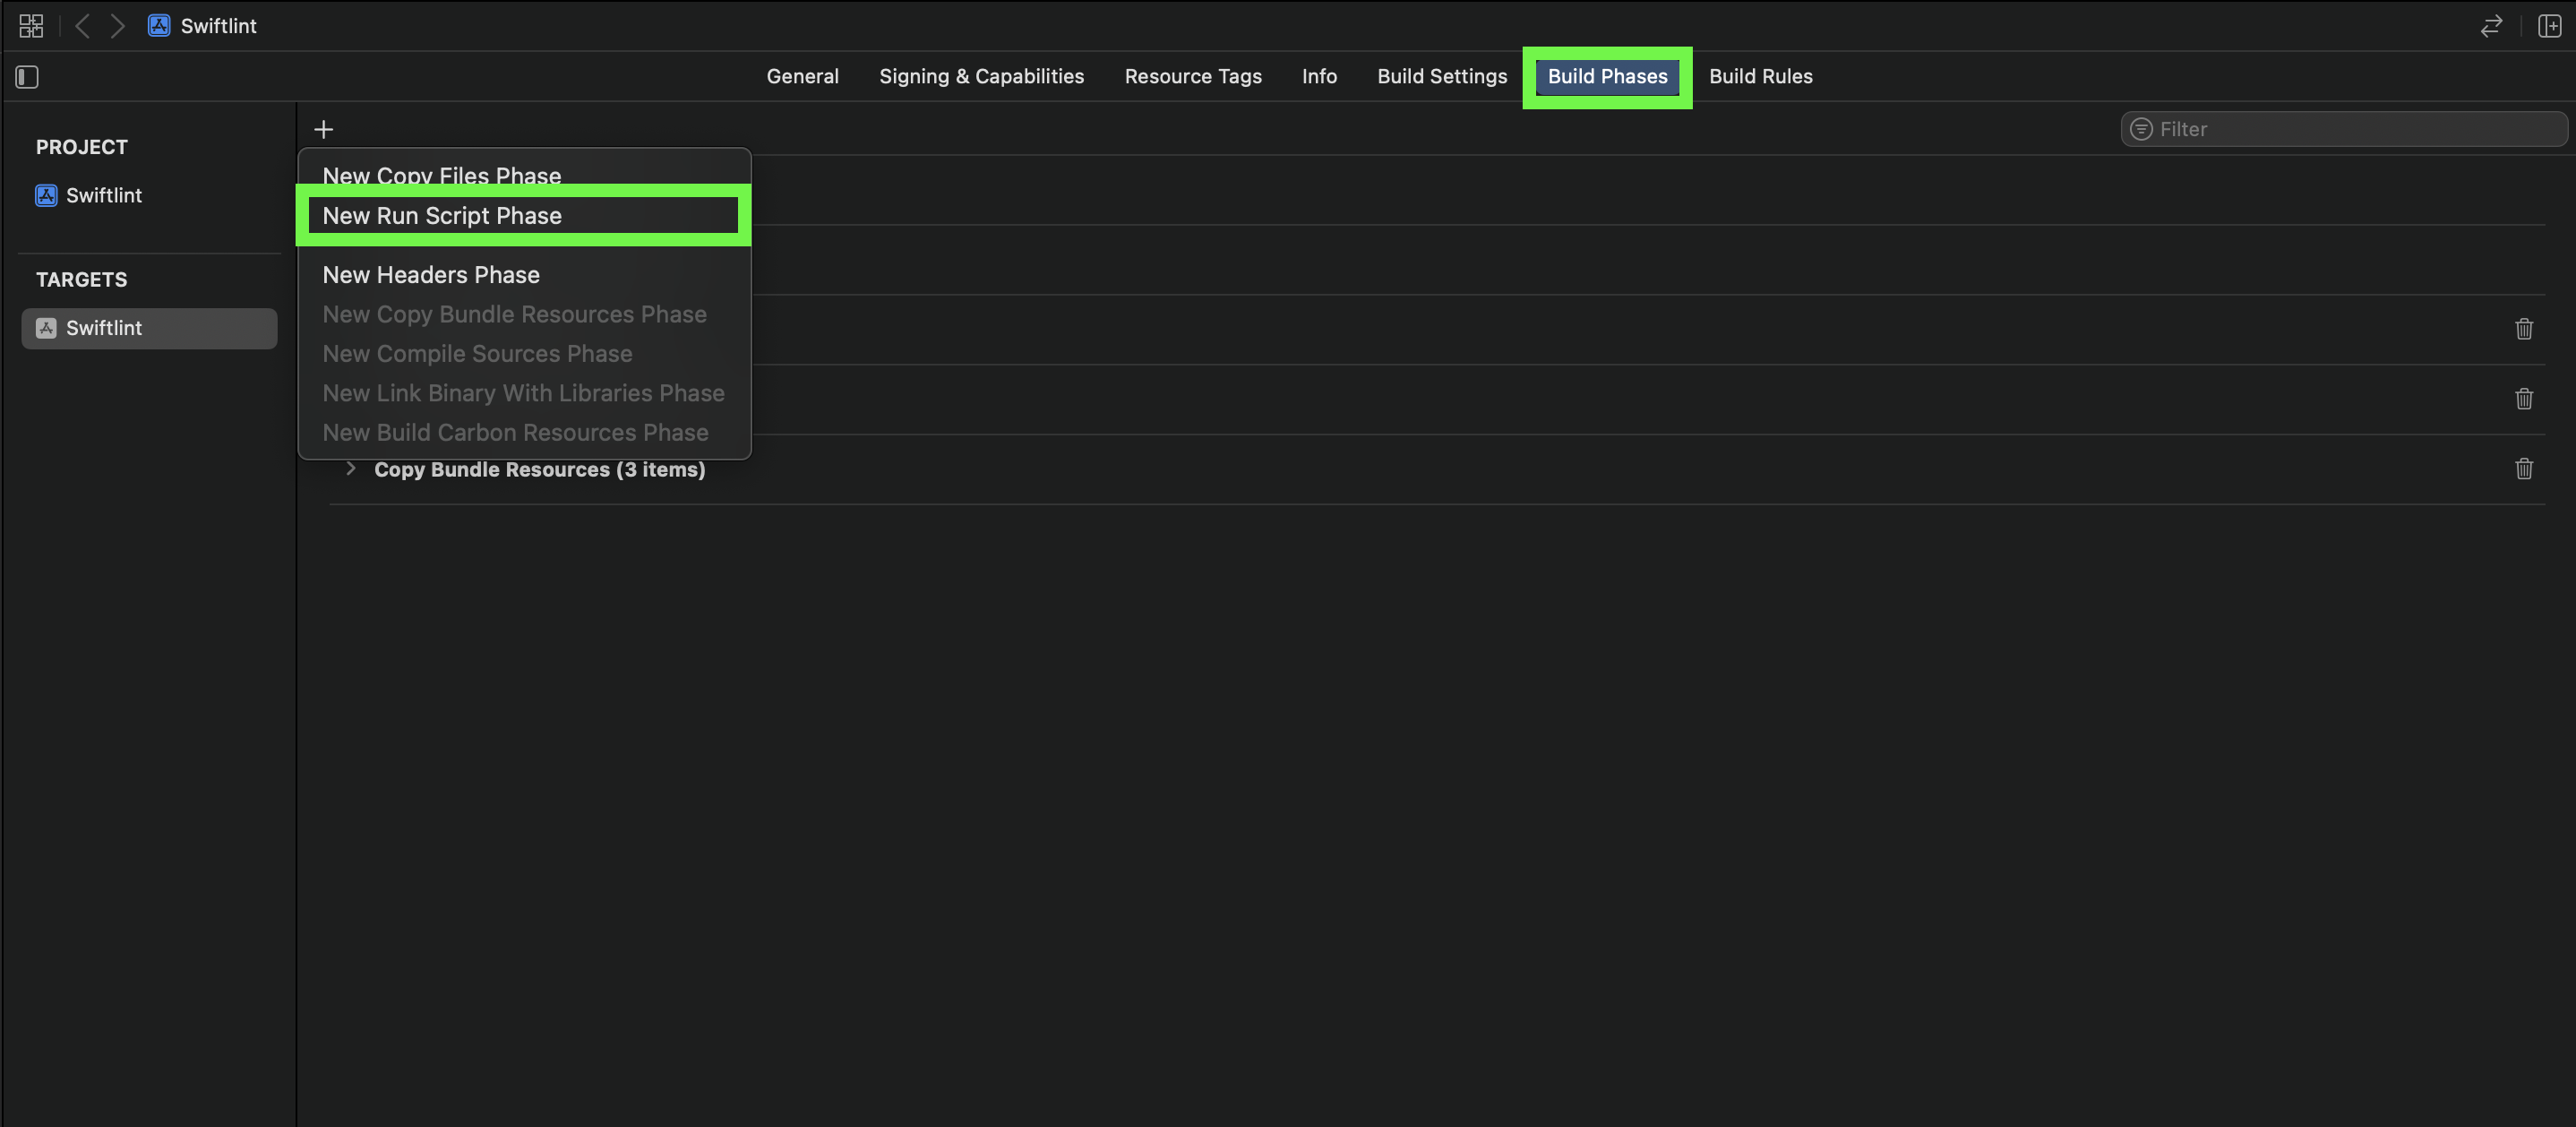Click the topmost trash icon
The image size is (2576, 1127).
tap(2523, 329)
